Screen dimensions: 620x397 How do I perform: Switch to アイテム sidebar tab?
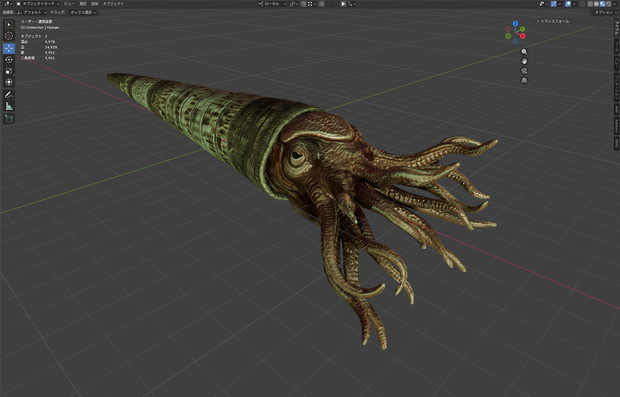pyautogui.click(x=616, y=28)
